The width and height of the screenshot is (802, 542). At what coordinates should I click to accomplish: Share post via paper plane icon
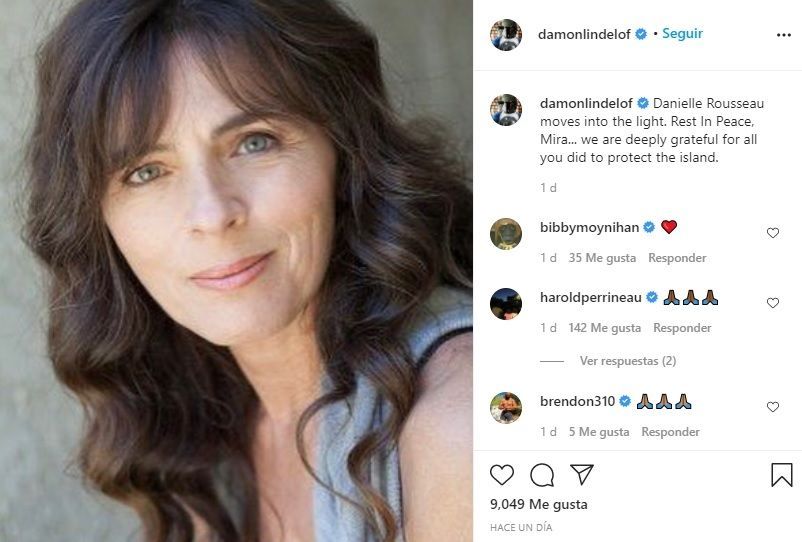581,474
